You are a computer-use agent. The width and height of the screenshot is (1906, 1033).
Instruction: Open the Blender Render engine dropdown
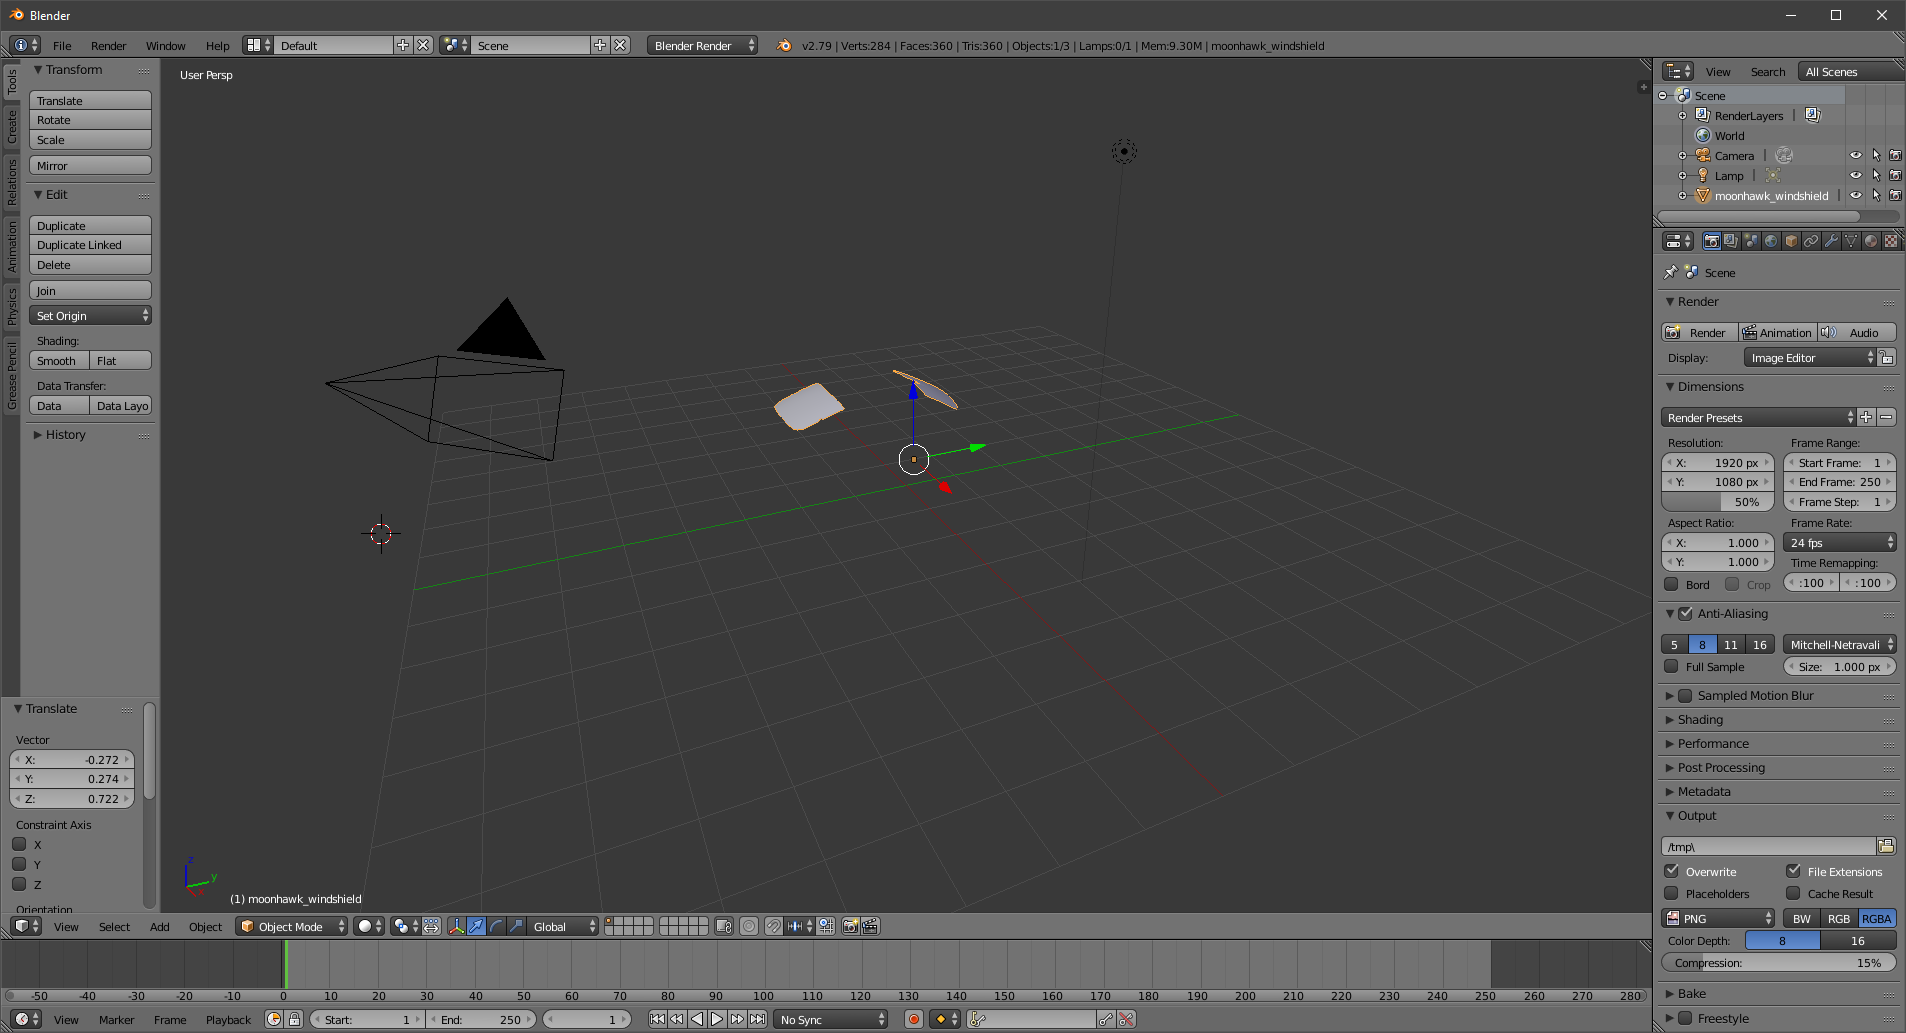[x=702, y=45]
